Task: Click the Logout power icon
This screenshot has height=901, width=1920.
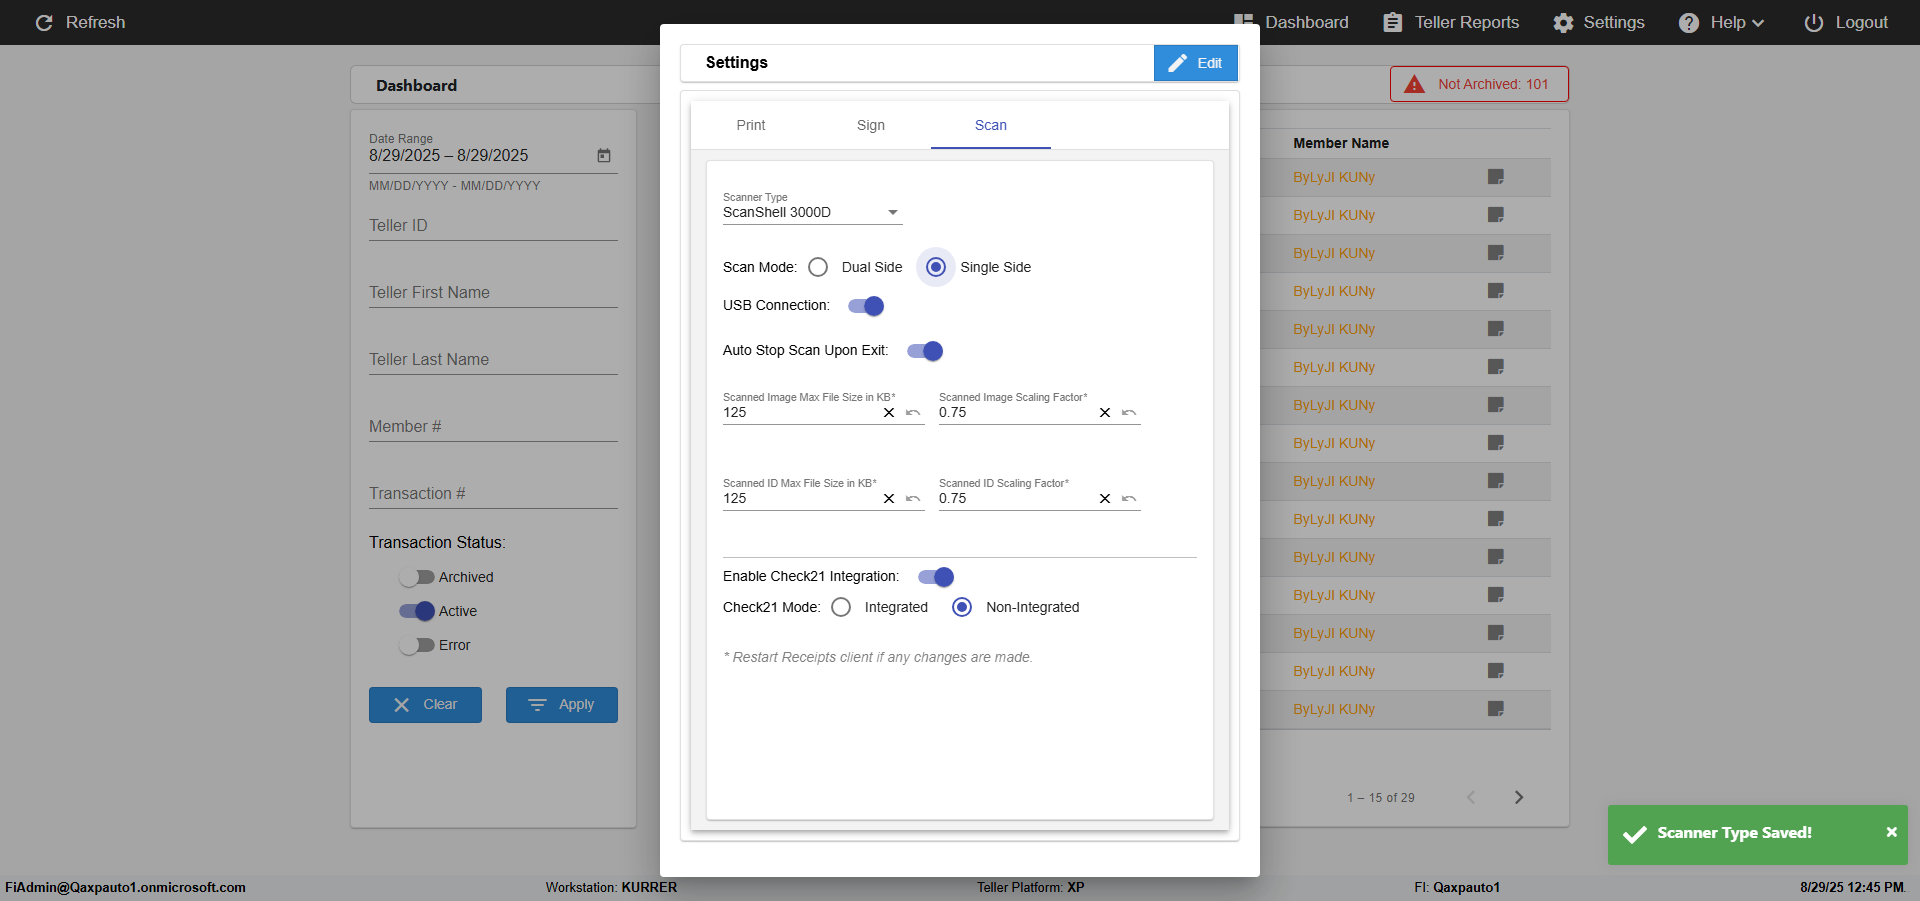Action: pos(1813,22)
